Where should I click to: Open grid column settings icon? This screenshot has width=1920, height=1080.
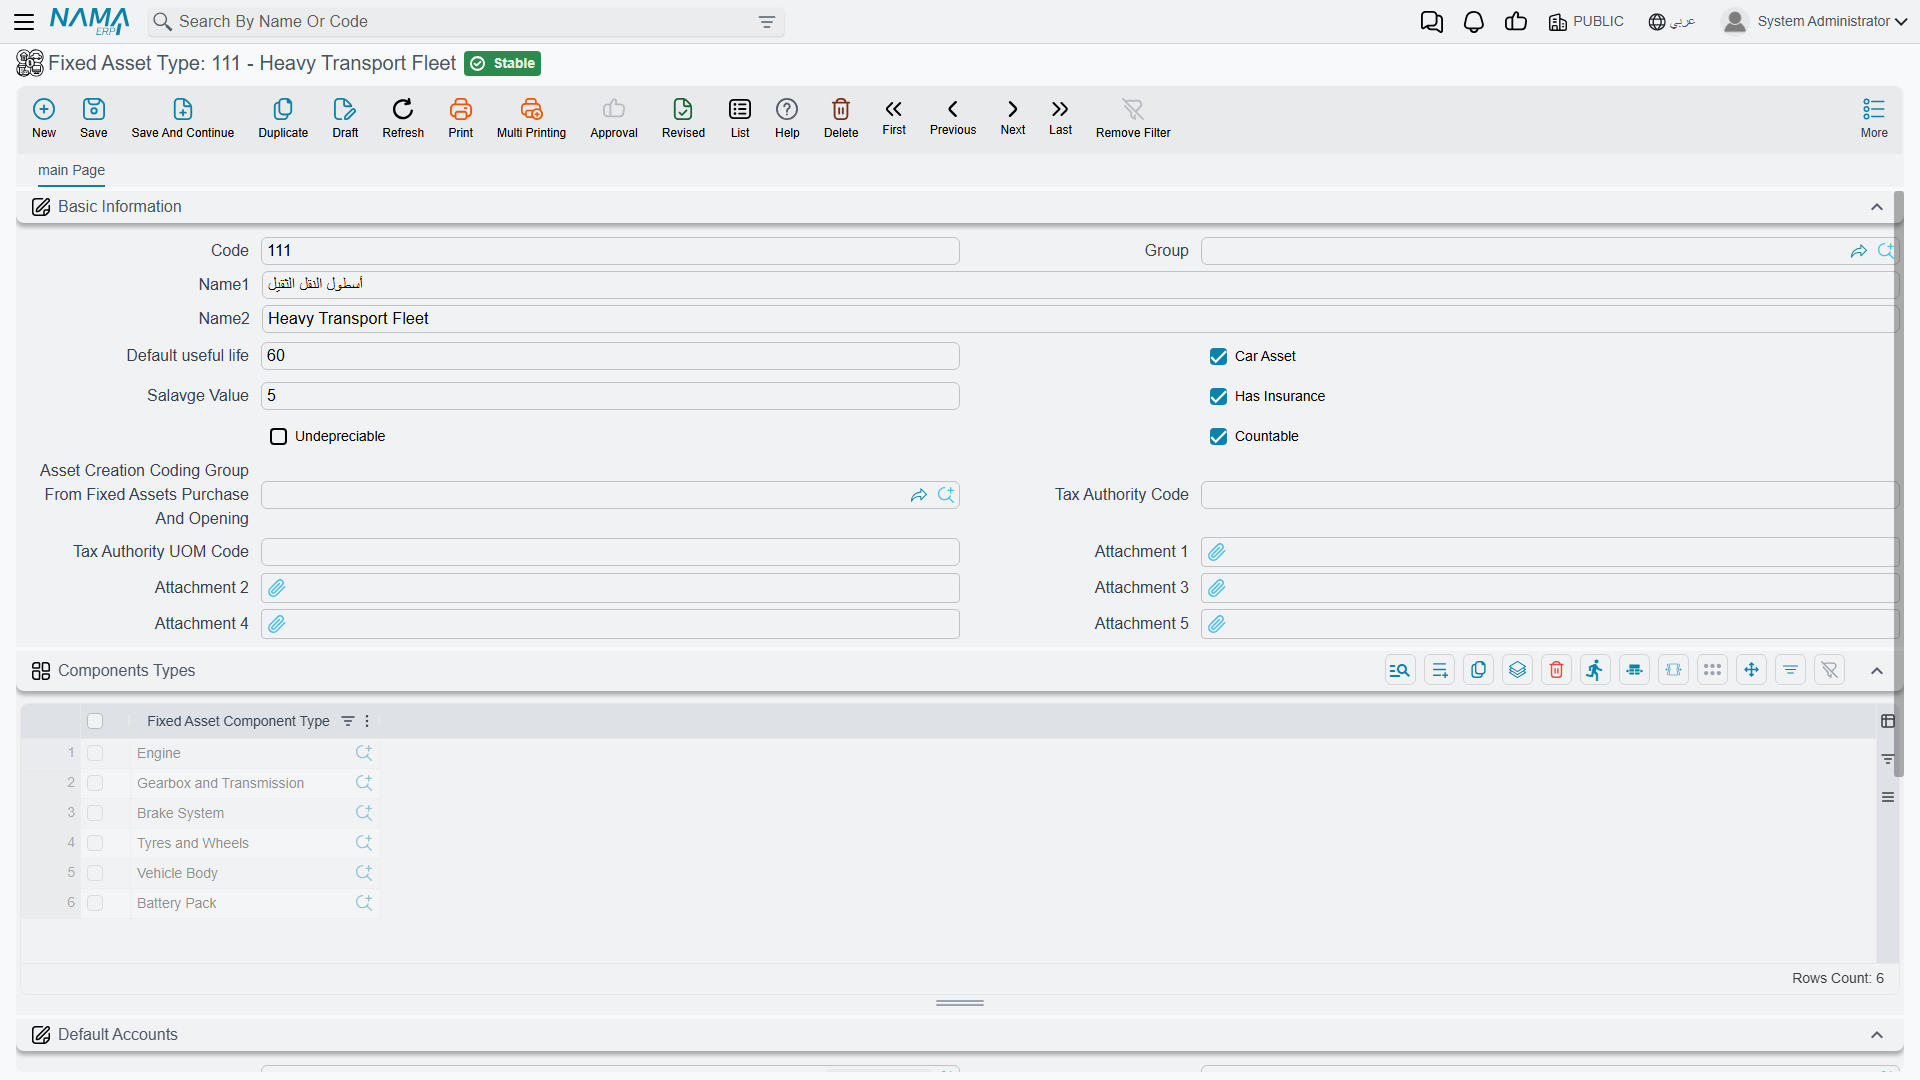[1888, 721]
